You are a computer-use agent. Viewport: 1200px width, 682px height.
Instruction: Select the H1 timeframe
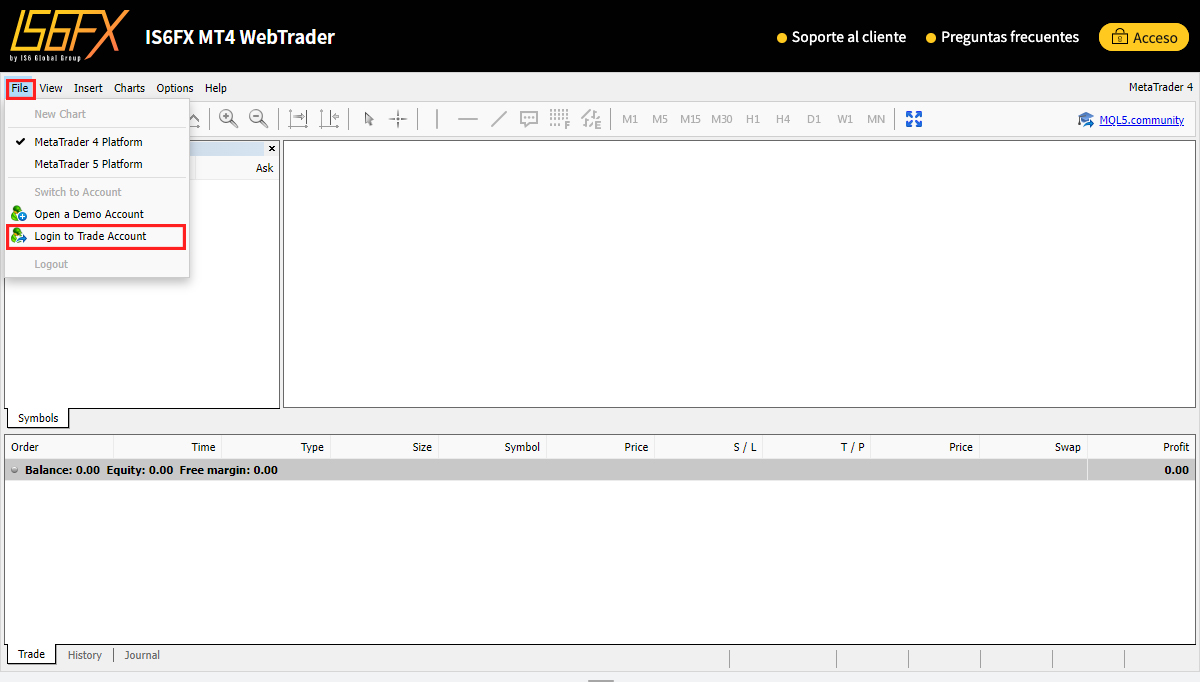pos(753,119)
